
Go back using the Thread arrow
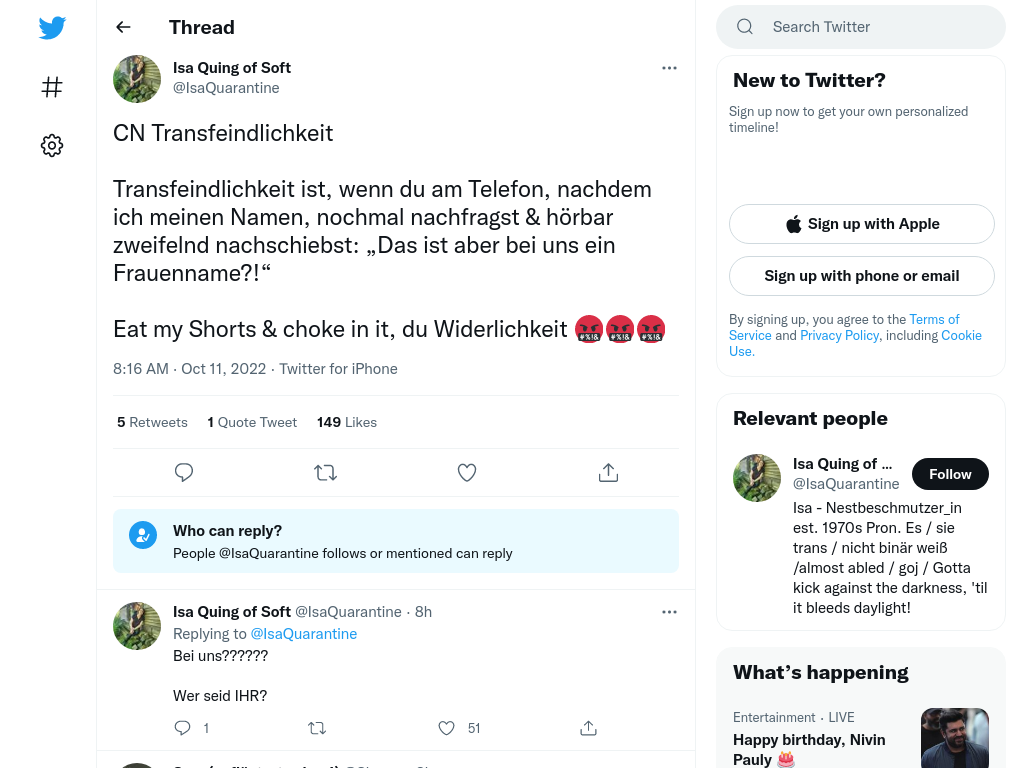123,27
